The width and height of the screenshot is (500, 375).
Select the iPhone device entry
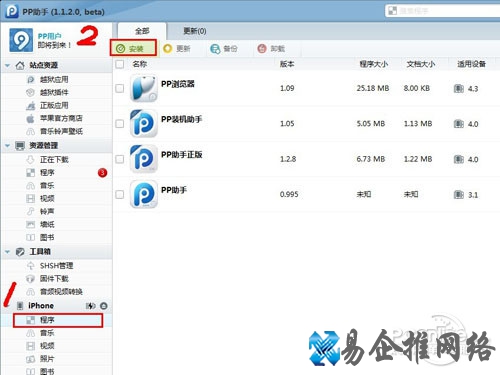click(41, 306)
